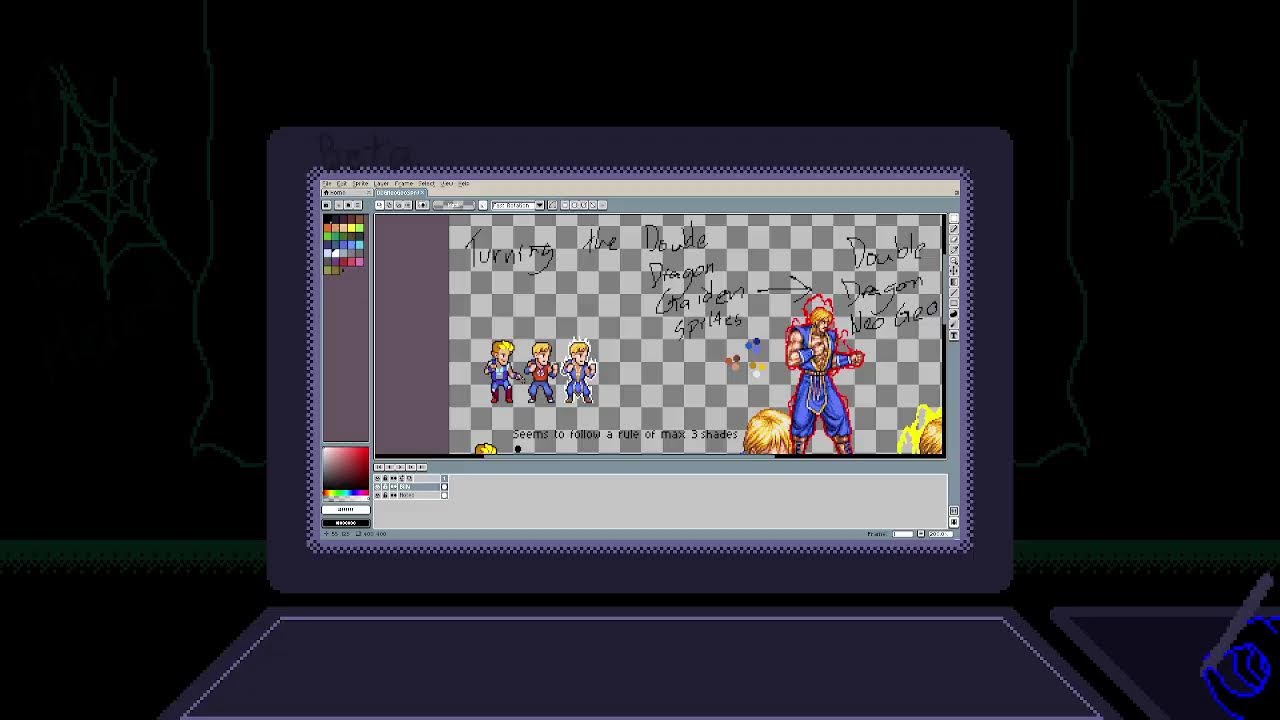The image size is (1280, 720).
Task: Click the palette options icon above swatches
Action: [x=357, y=205]
